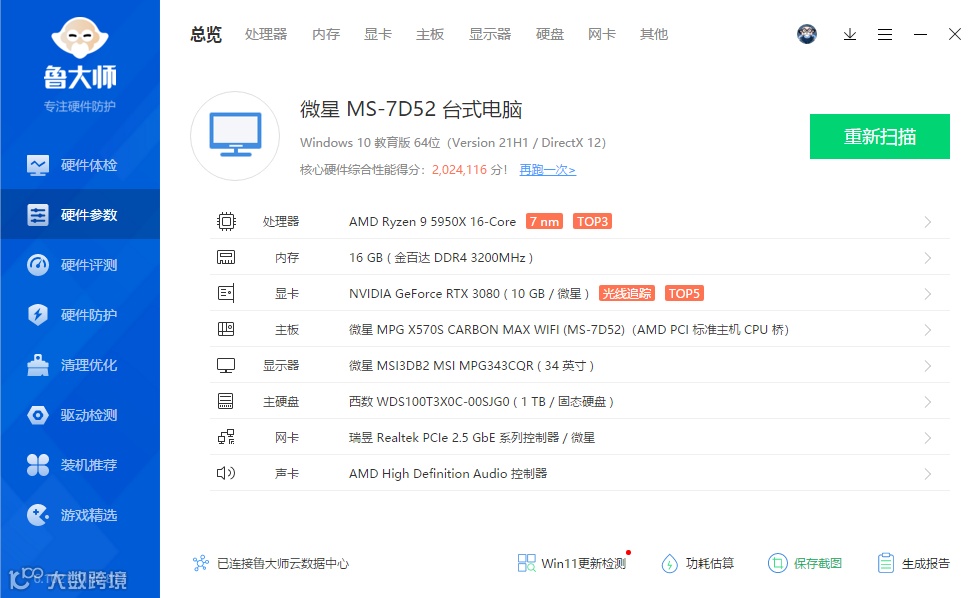979x598 pixels.
Task: Open 驱动检测 sidebar icon
Action: pyautogui.click(x=38, y=414)
